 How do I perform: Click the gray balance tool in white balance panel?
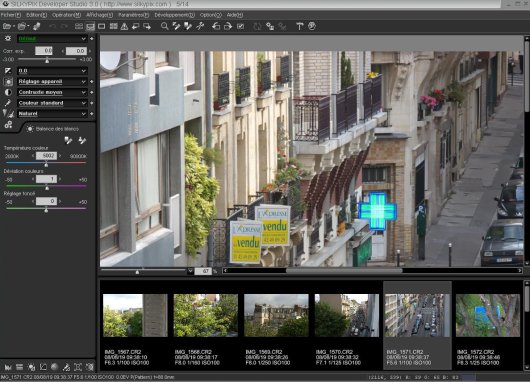(68, 141)
